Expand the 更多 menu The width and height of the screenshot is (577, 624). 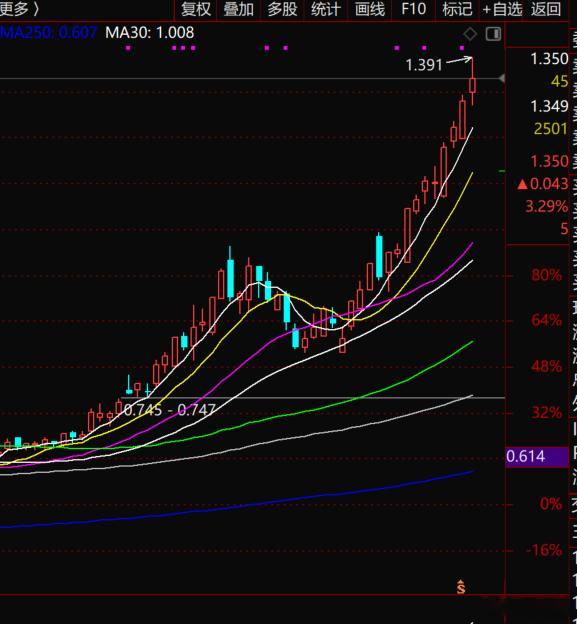(20, 9)
